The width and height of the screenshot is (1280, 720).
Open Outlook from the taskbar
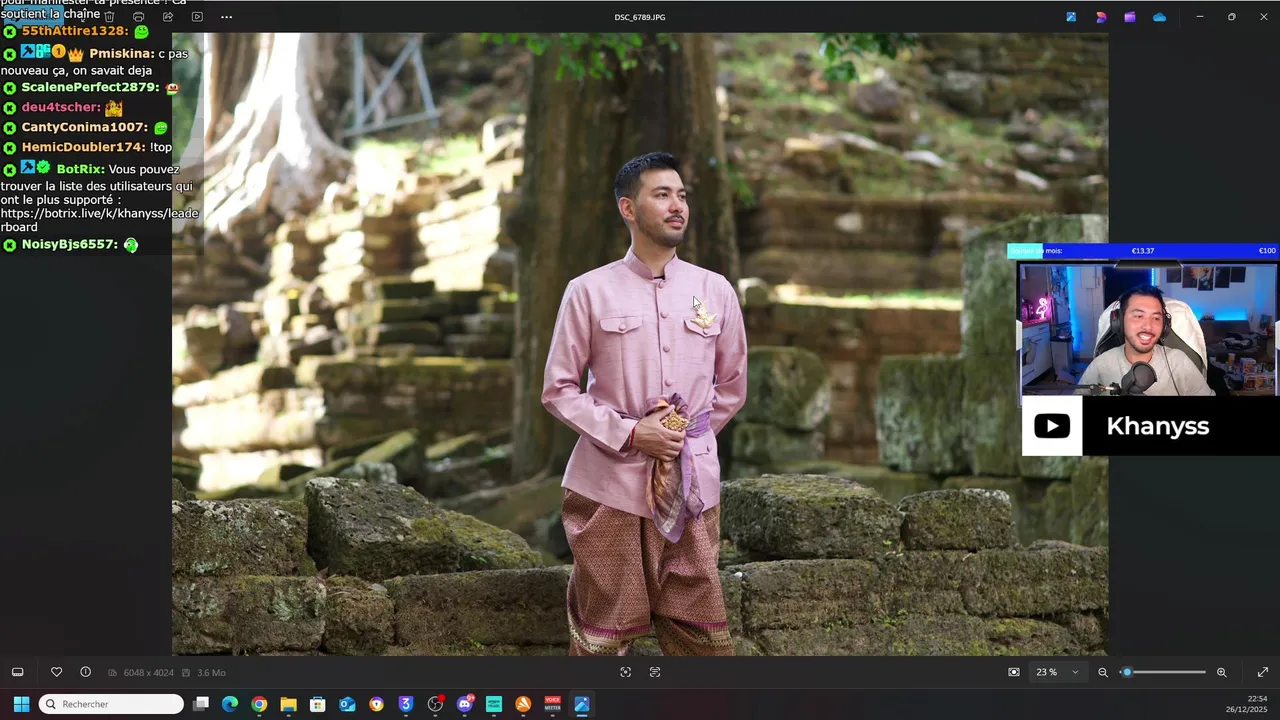[x=347, y=704]
